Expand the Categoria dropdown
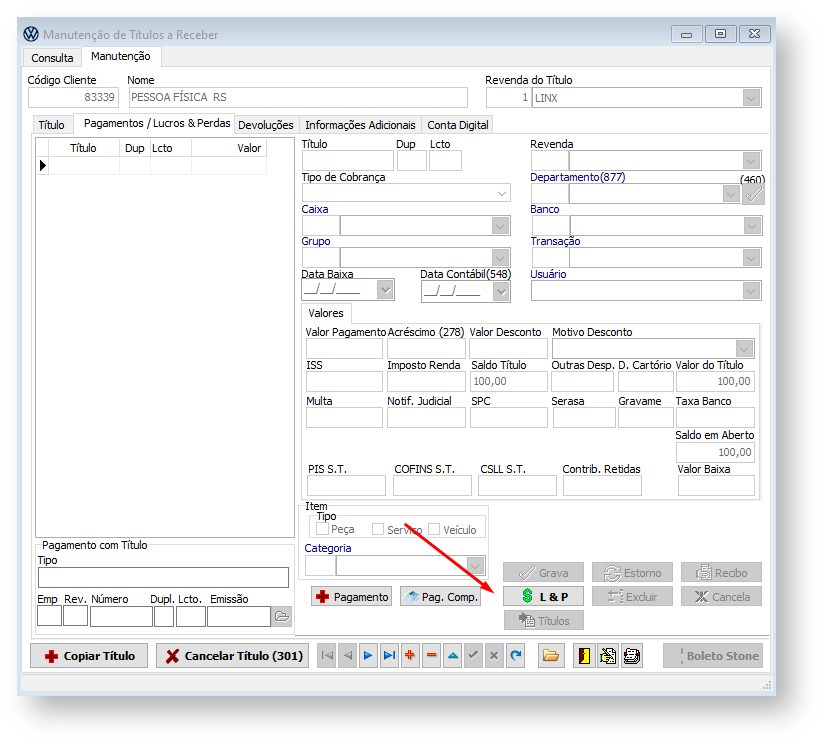The image size is (824, 744). 476,566
